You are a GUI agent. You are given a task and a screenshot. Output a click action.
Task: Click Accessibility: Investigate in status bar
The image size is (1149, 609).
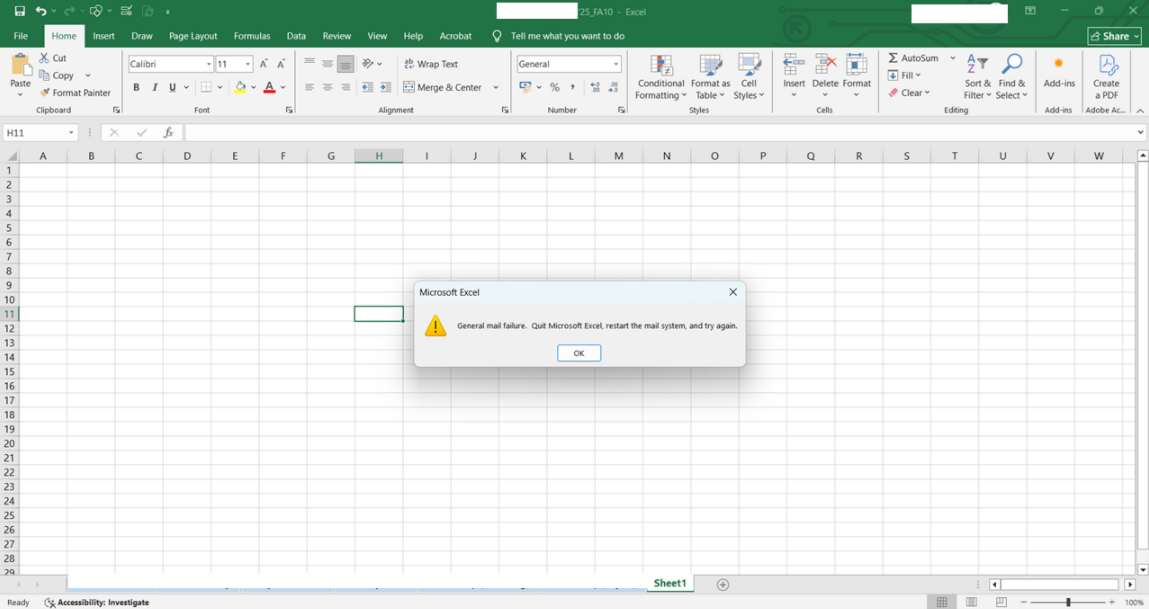97,602
